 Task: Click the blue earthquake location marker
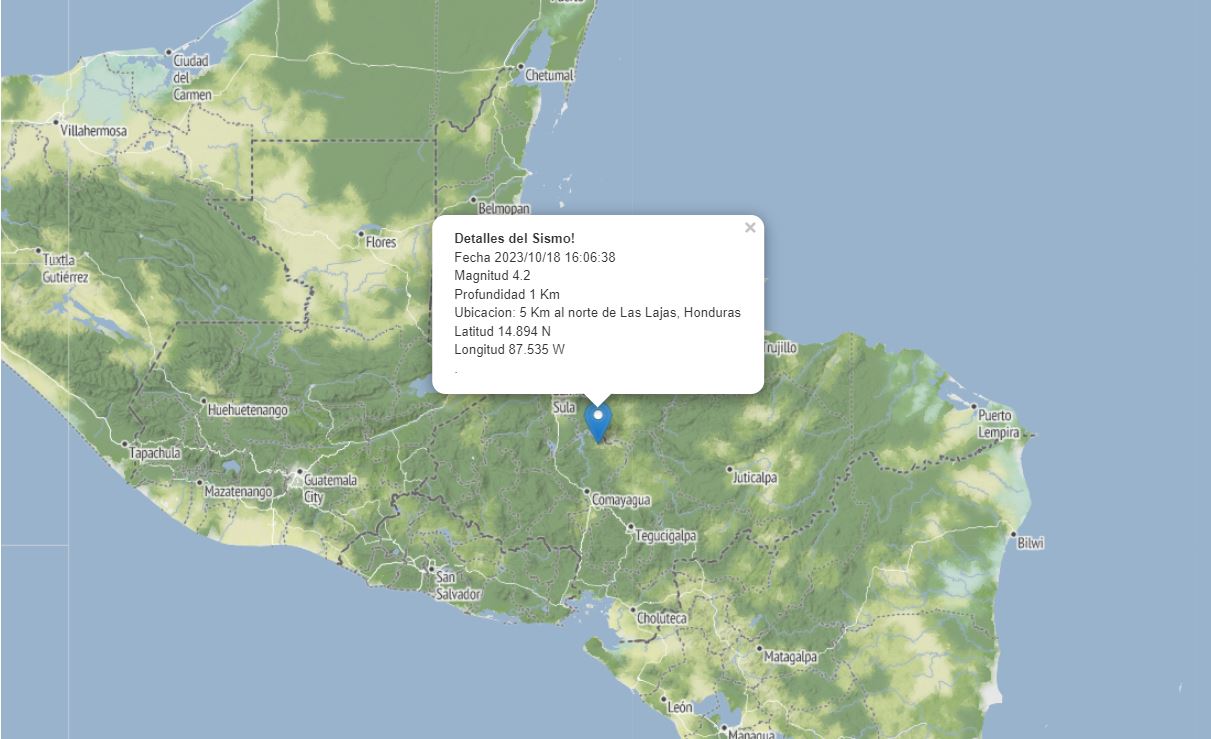click(598, 423)
